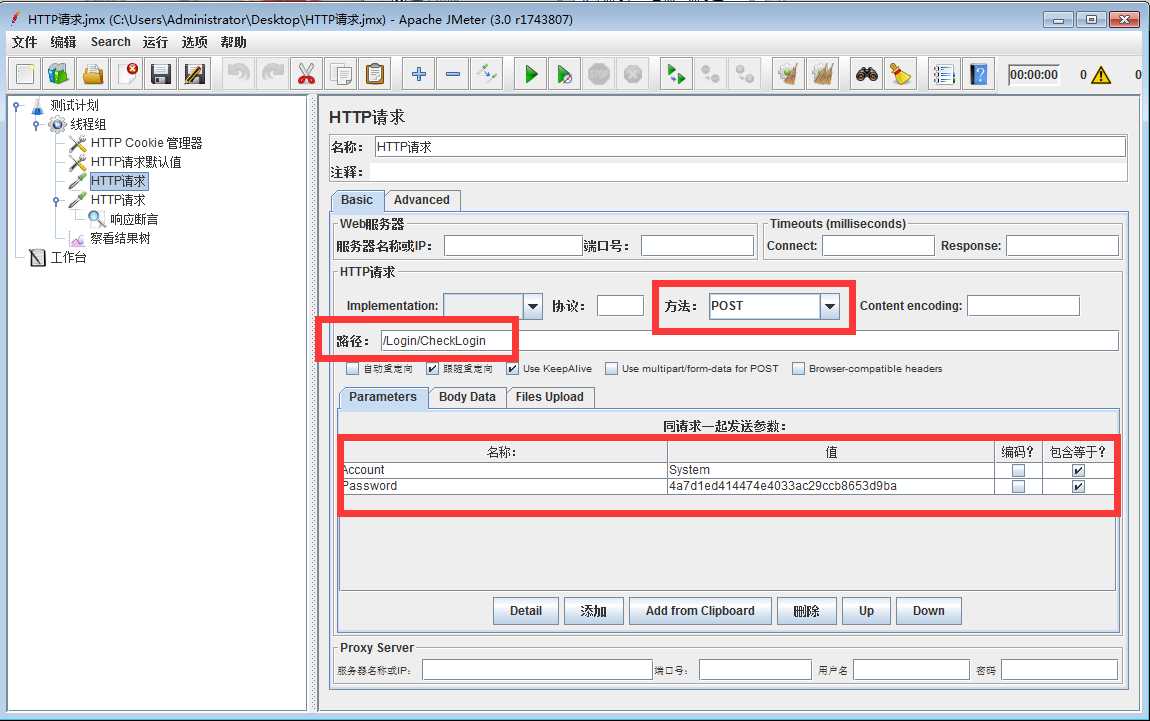Select HTTP Cookie 管理器 in tree

pos(146,143)
